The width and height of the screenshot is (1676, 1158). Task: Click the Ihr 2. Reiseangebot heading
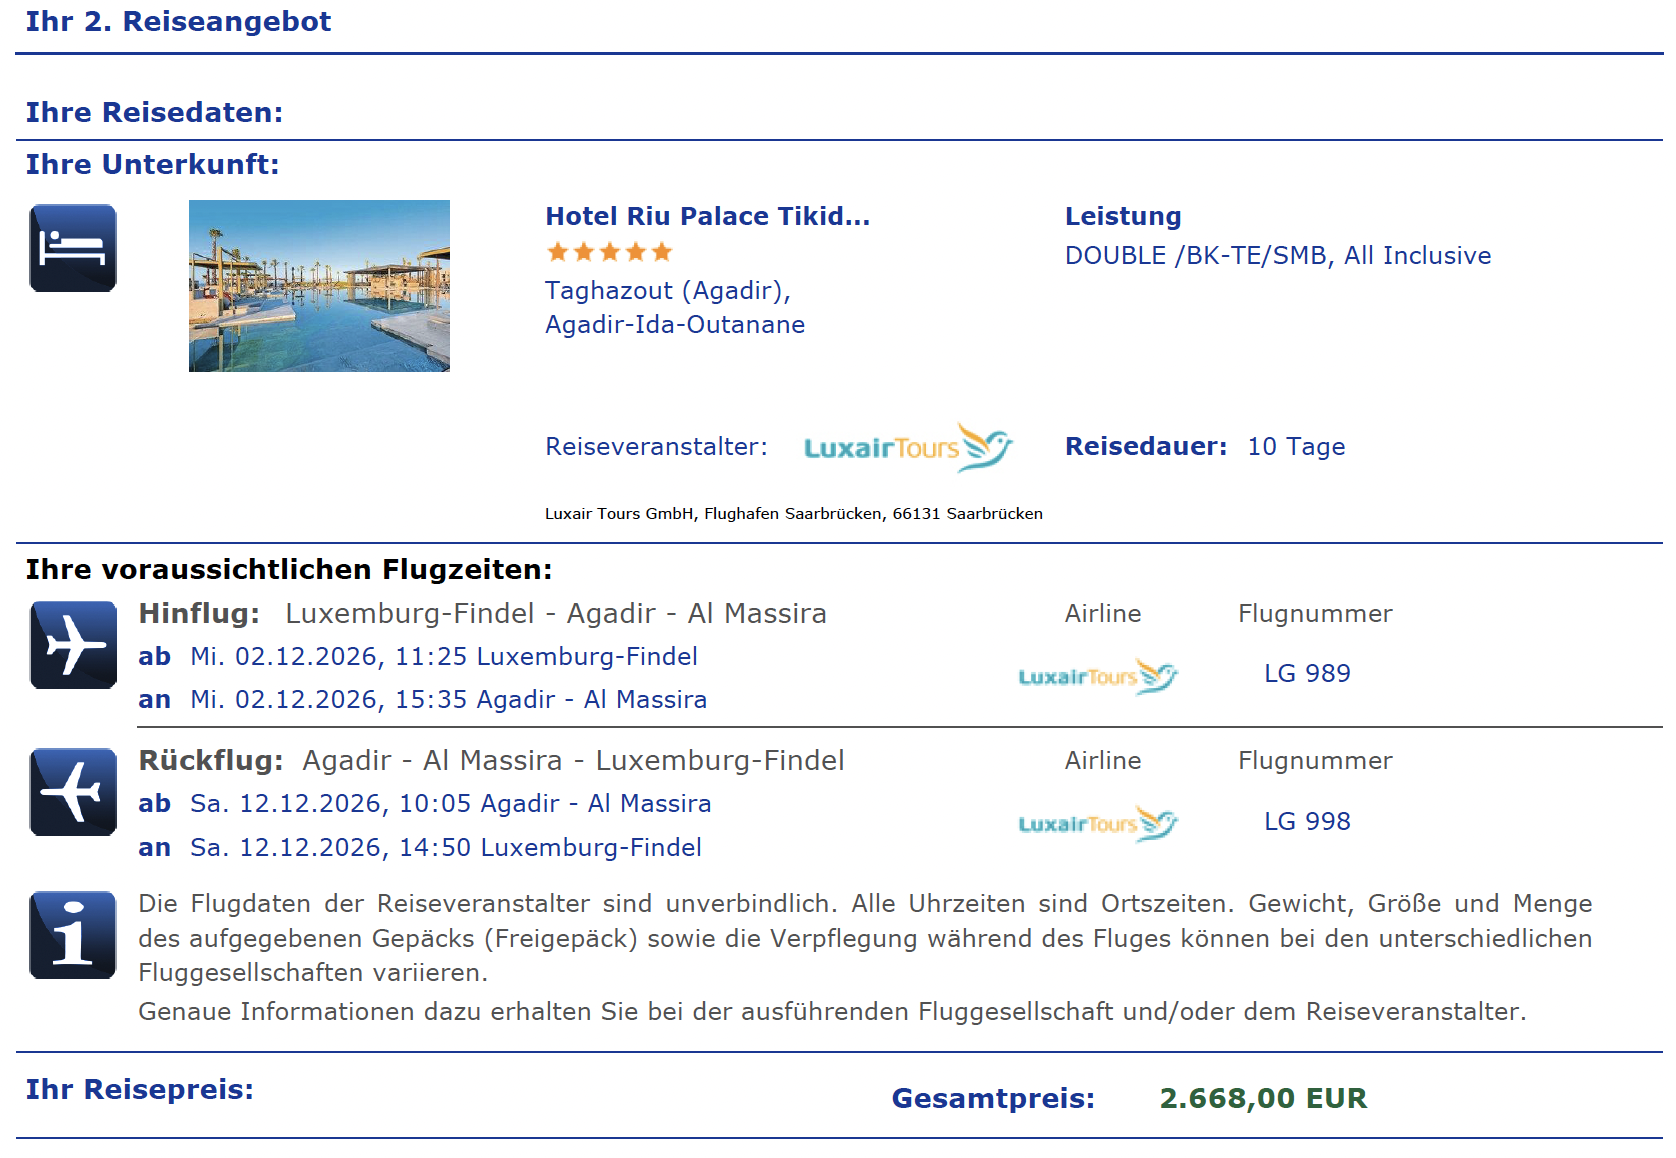178,21
